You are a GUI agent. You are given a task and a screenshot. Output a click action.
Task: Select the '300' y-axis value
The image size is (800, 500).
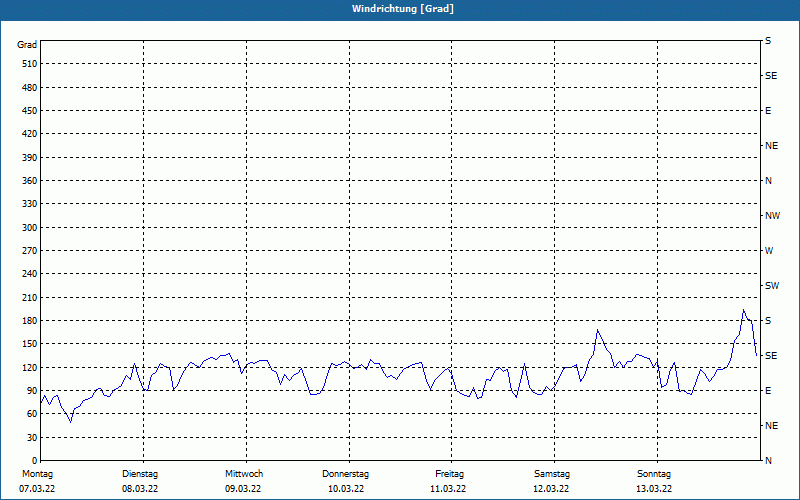[30, 228]
